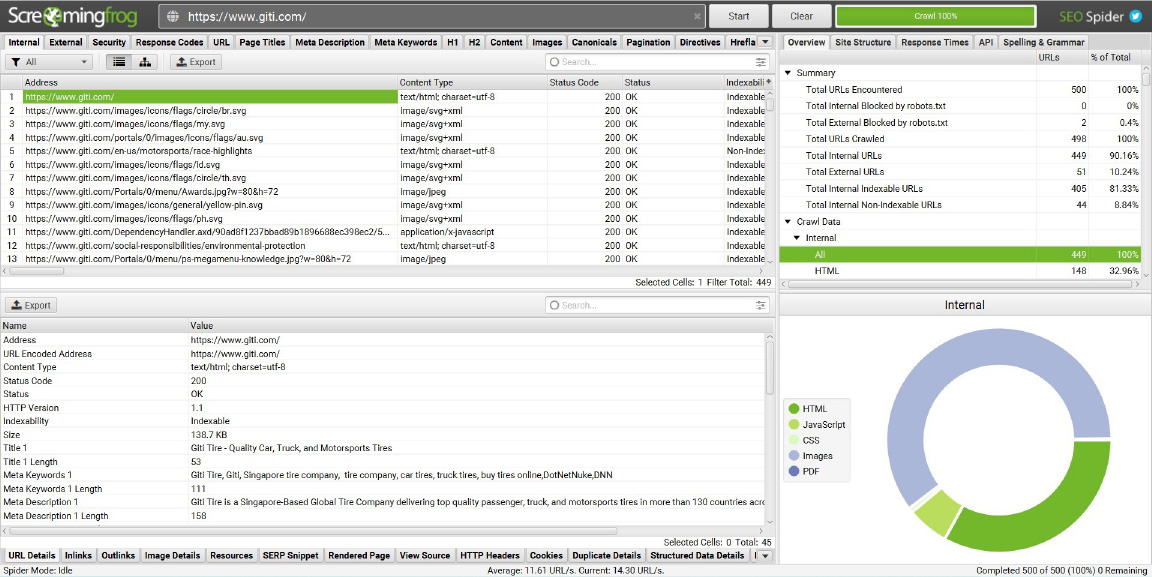Image resolution: width=1152 pixels, height=577 pixels.
Task: Click the PDF legend color swatch
Action: pyautogui.click(x=793, y=471)
